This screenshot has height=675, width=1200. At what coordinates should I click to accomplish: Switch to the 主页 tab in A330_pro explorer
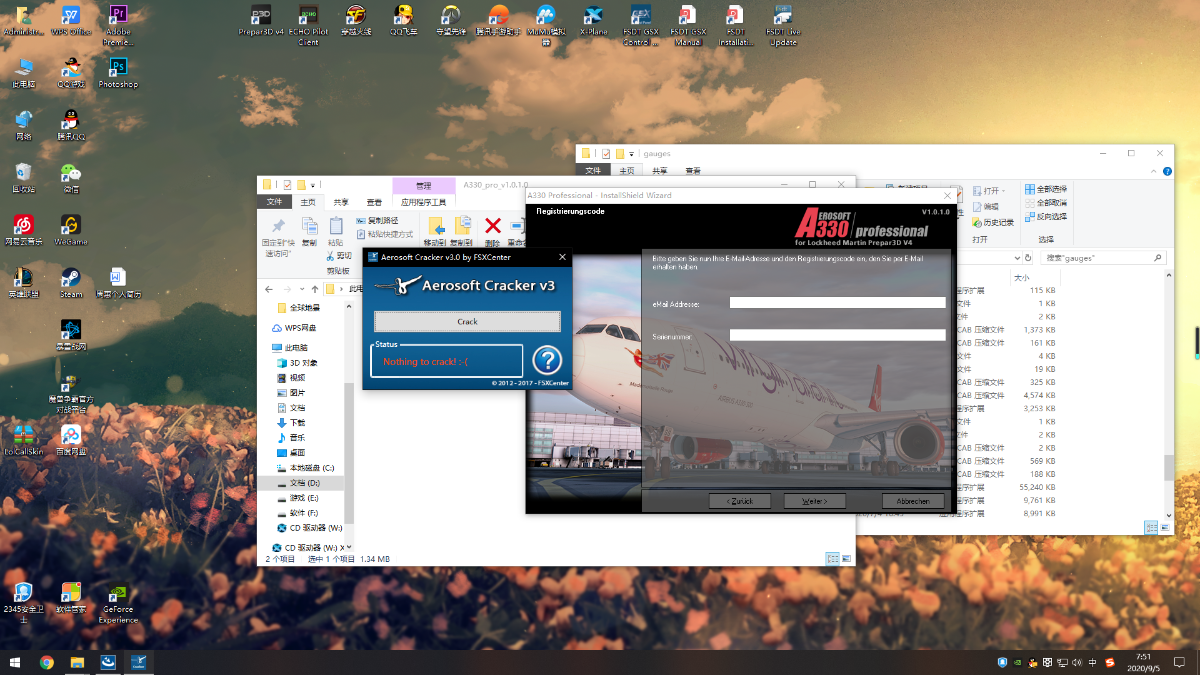pyautogui.click(x=308, y=201)
